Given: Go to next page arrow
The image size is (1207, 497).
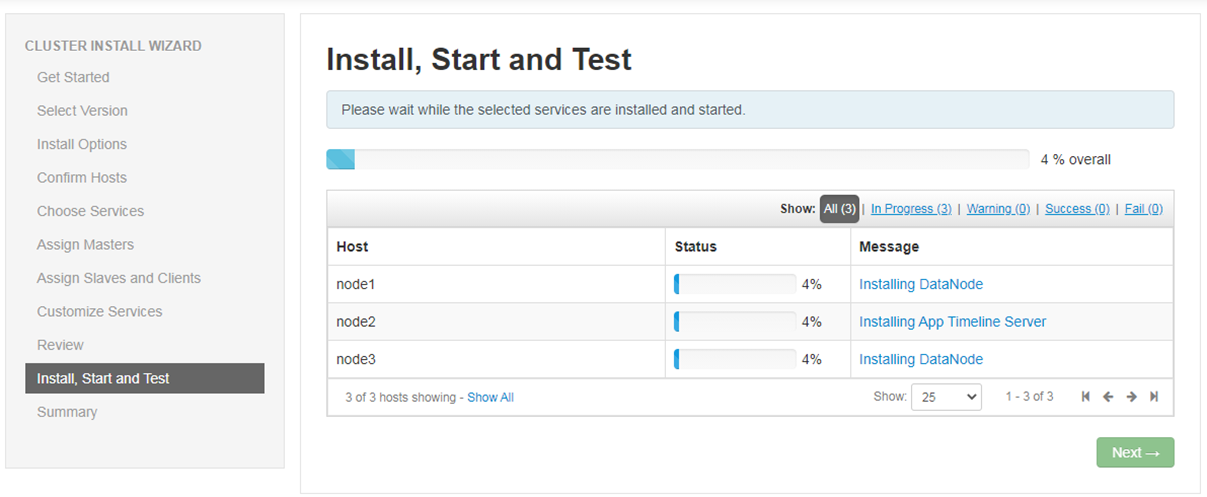Looking at the screenshot, I should point(1131,397).
